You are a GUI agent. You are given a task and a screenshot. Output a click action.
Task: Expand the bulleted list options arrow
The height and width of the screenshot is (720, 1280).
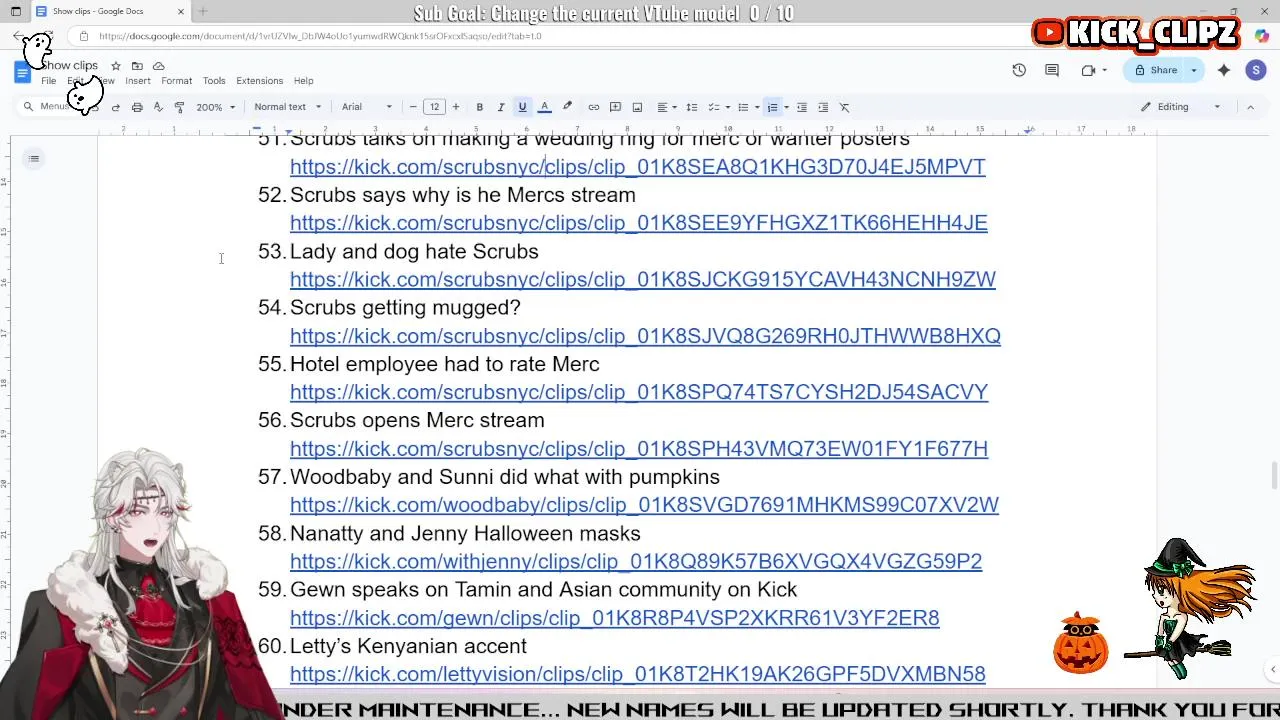point(756,107)
